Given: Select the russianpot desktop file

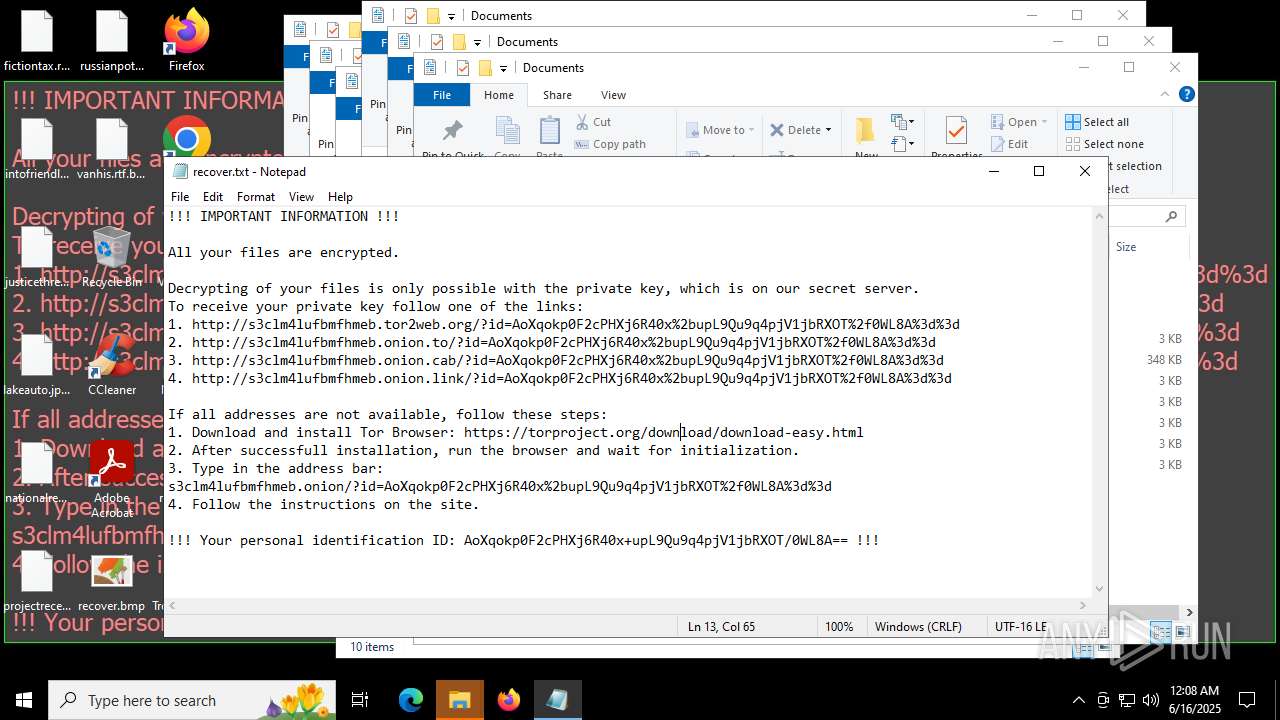Looking at the screenshot, I should (x=112, y=40).
